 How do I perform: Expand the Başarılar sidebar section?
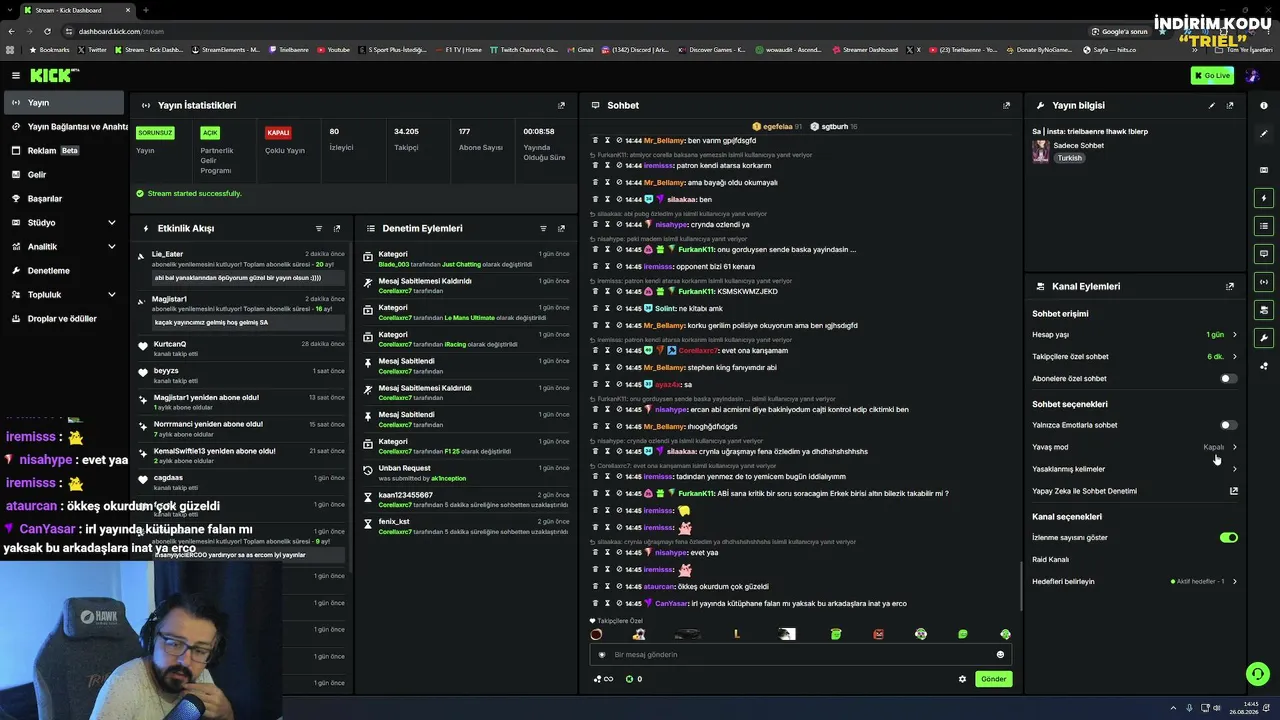coord(64,199)
